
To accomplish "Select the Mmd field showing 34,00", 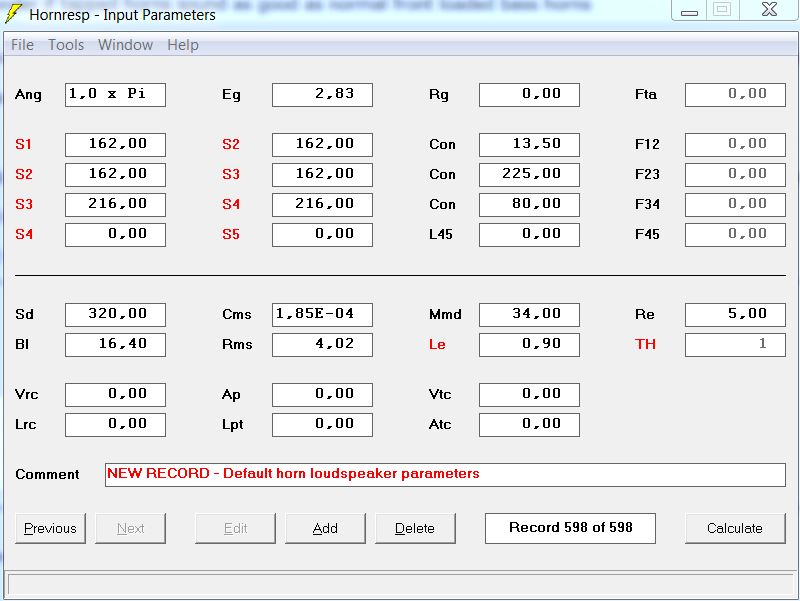I will coord(529,315).
